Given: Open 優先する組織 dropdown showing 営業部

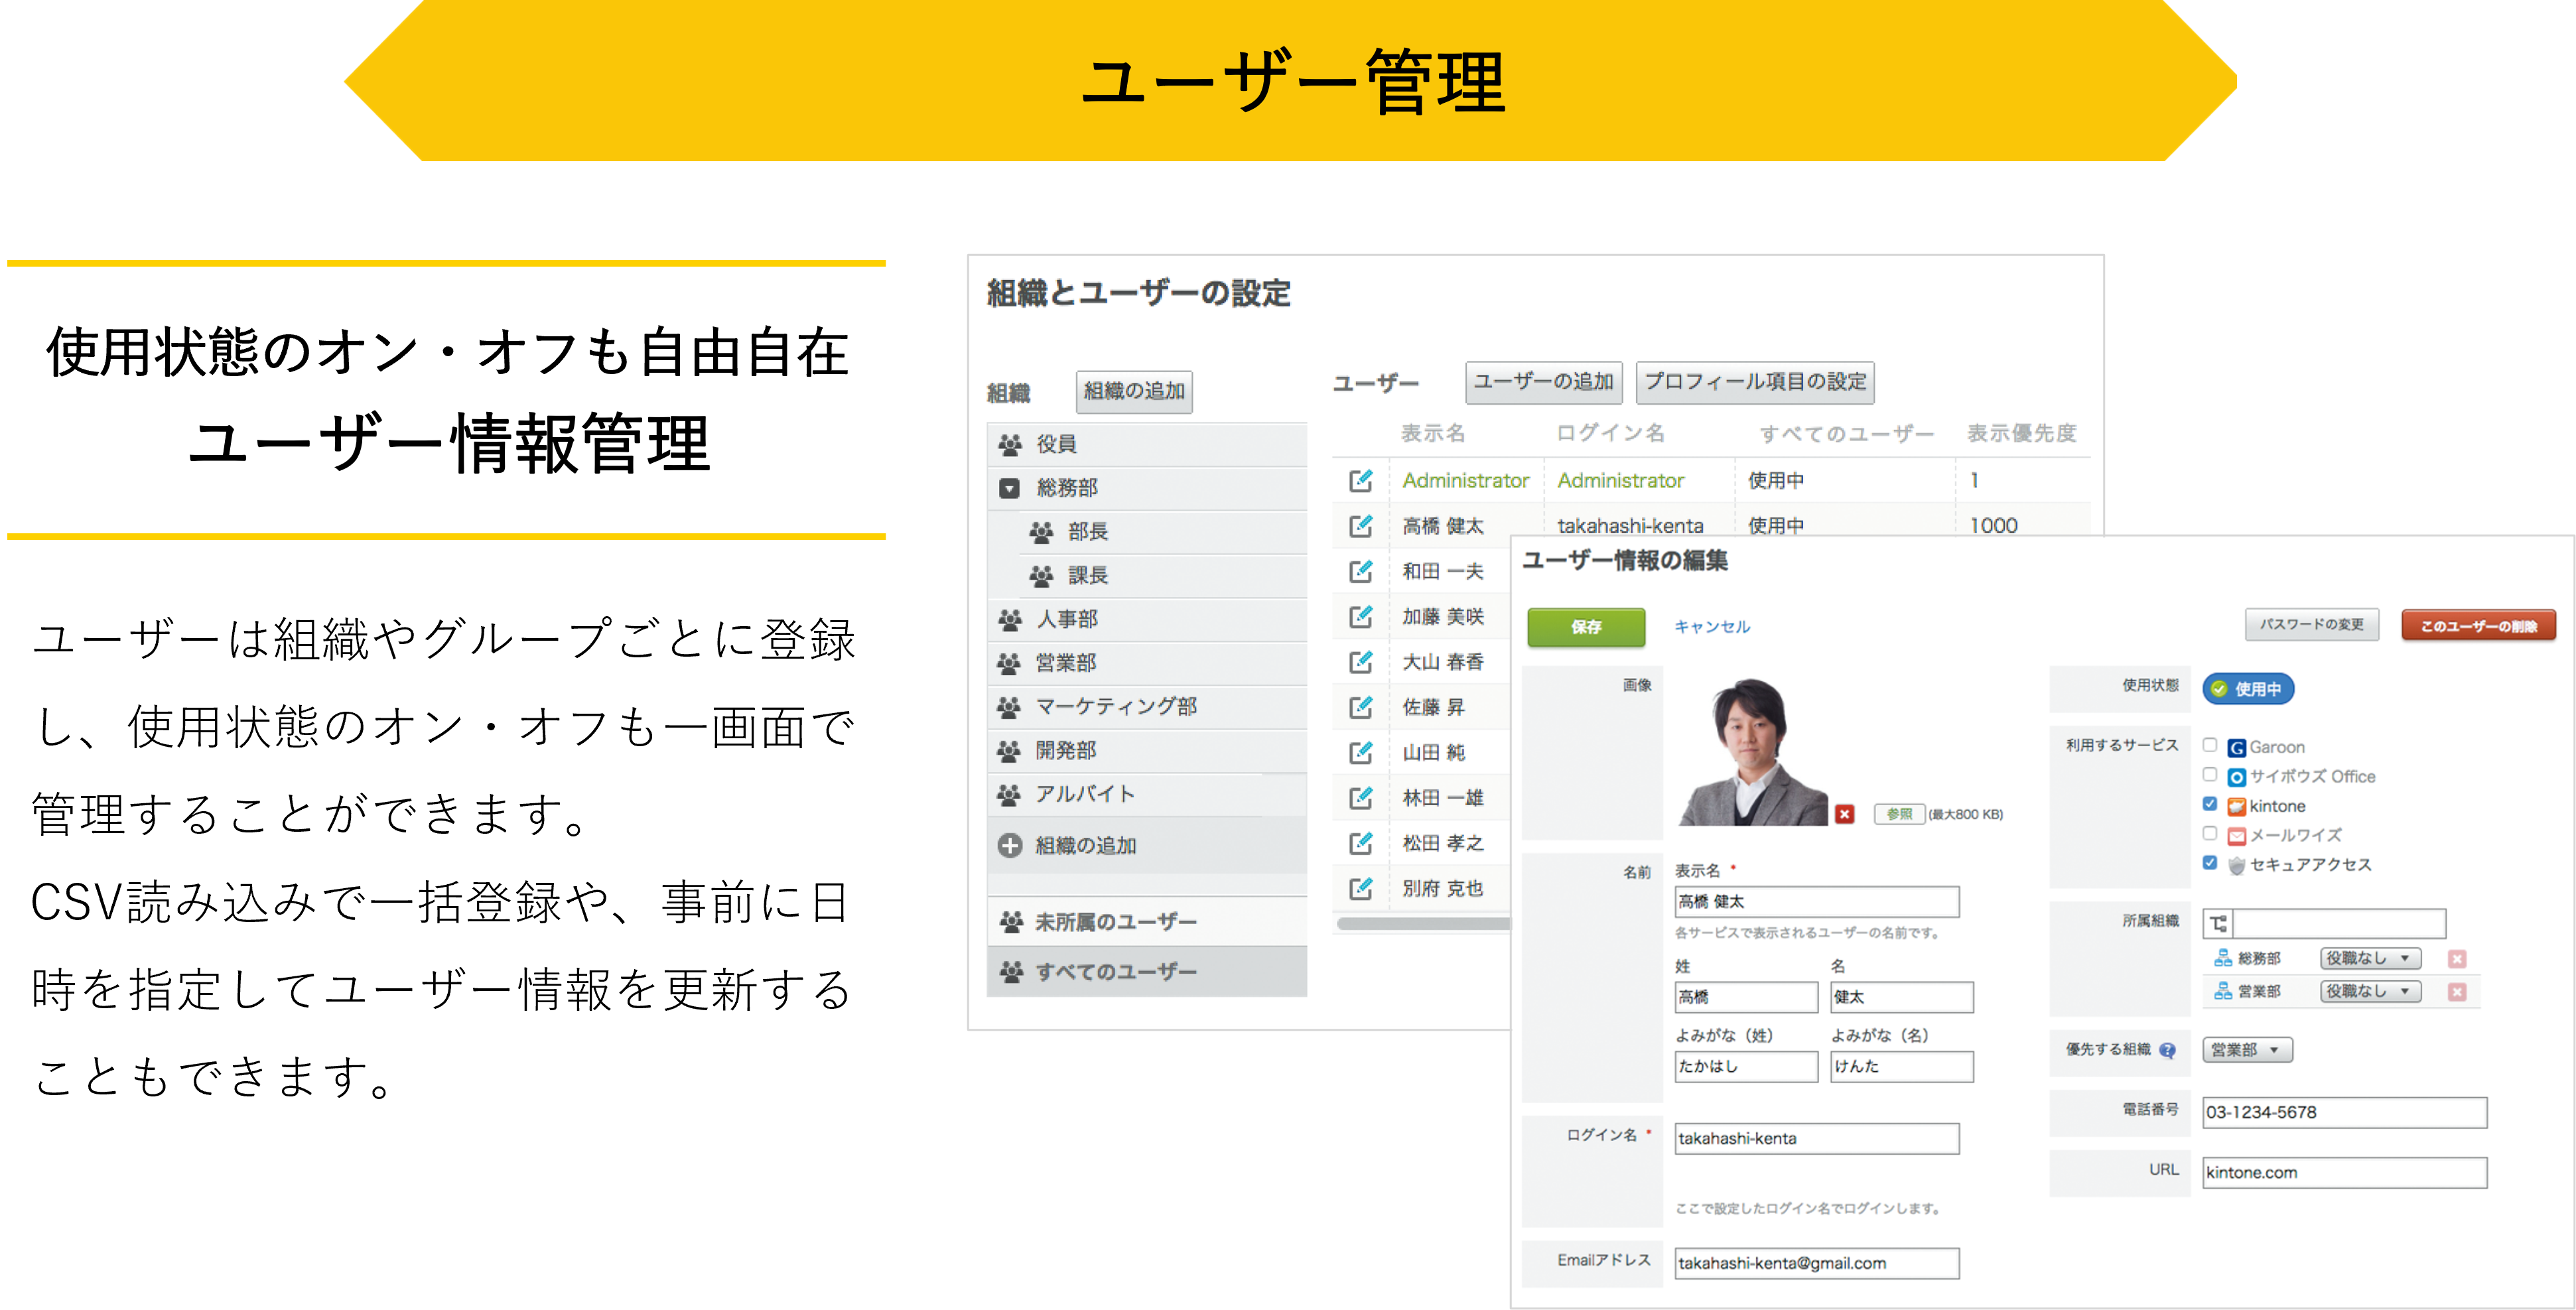Looking at the screenshot, I should click(2246, 1050).
